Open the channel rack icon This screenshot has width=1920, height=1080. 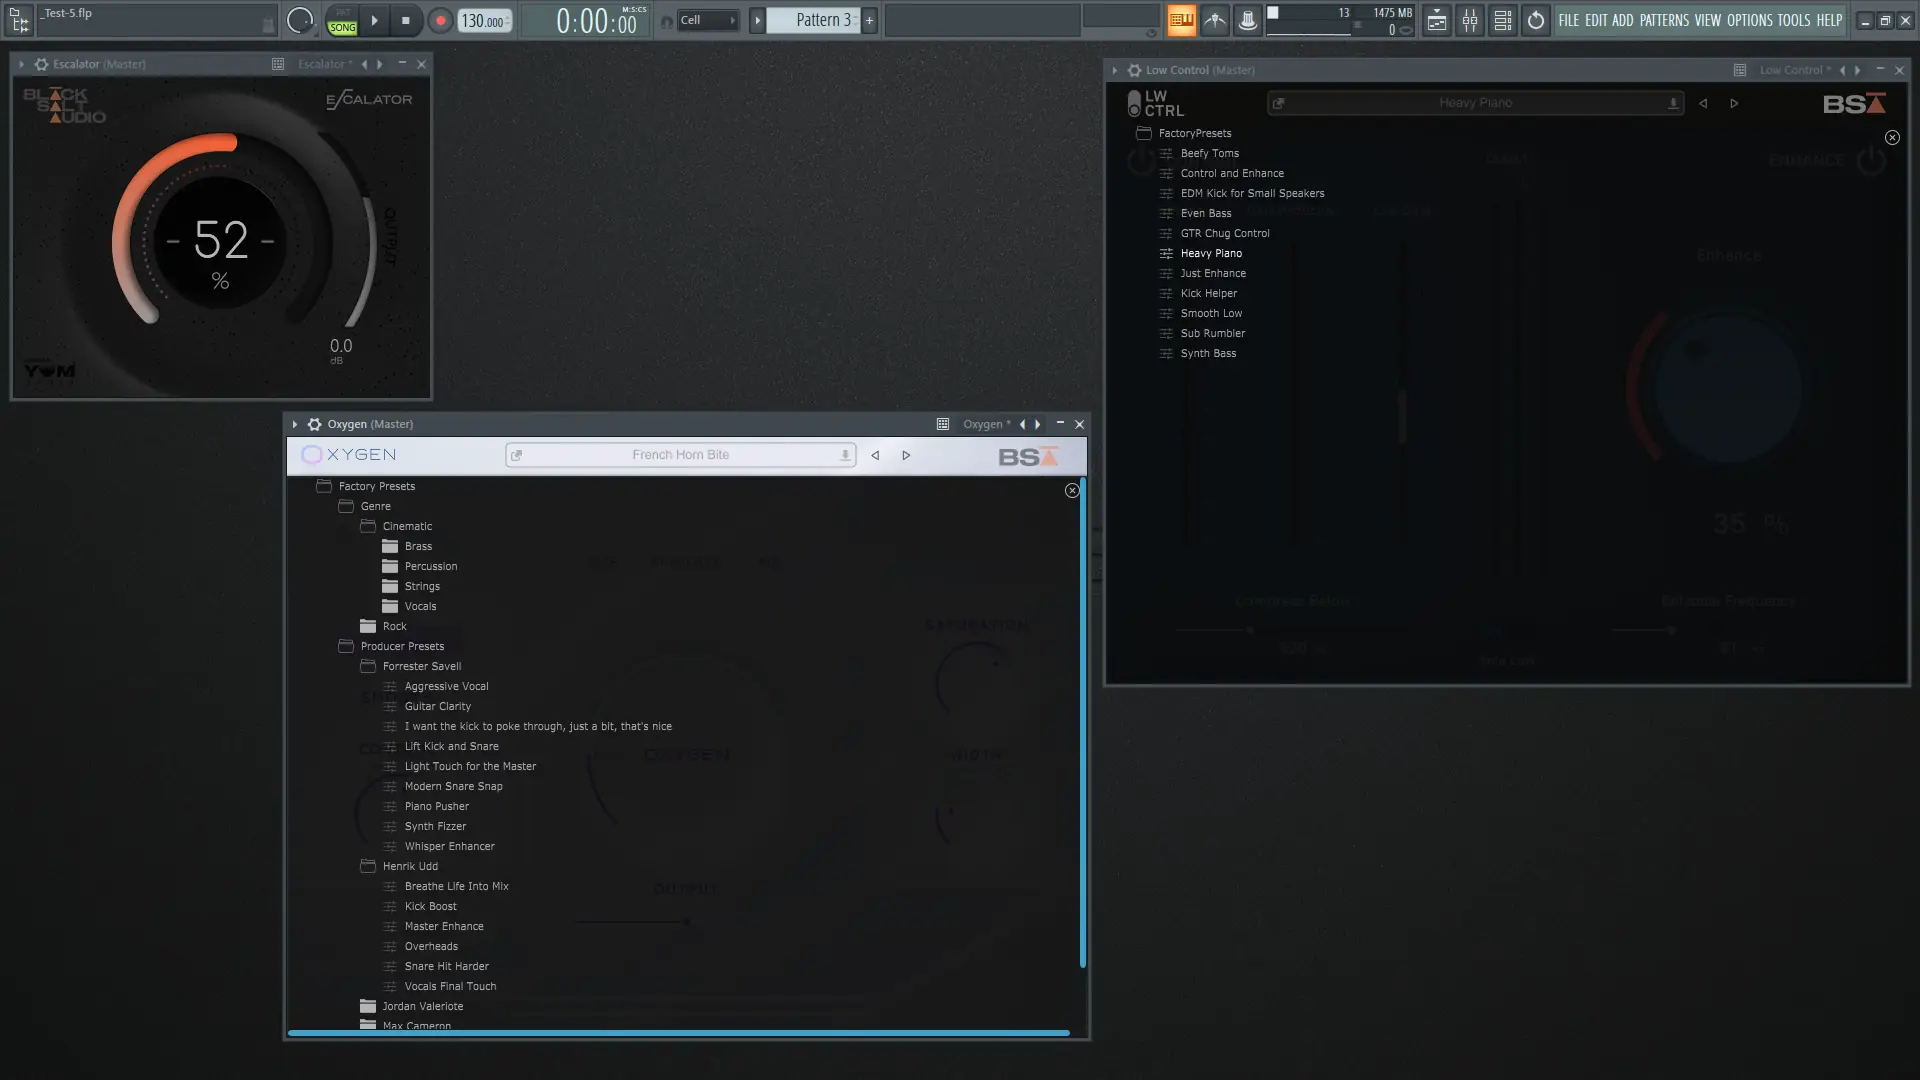1502,20
